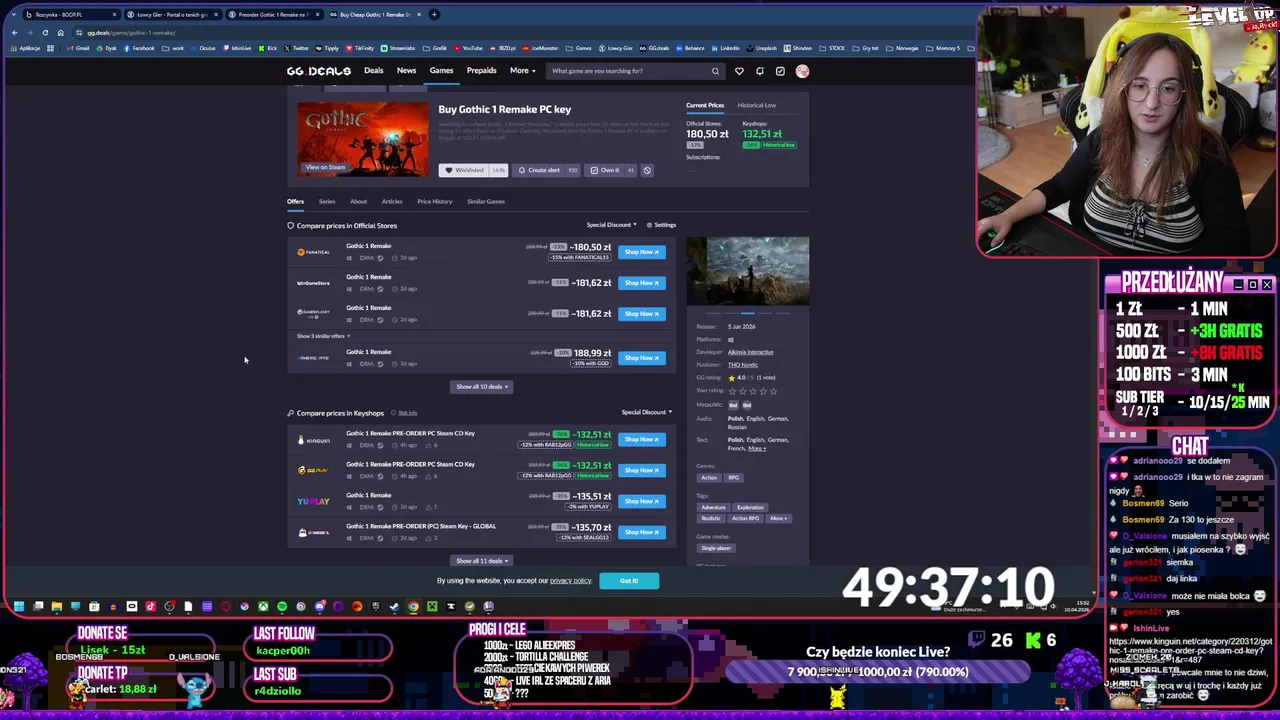This screenshot has width=1280, height=720.
Task: Open Settings in Official Stores section
Action: 661,225
